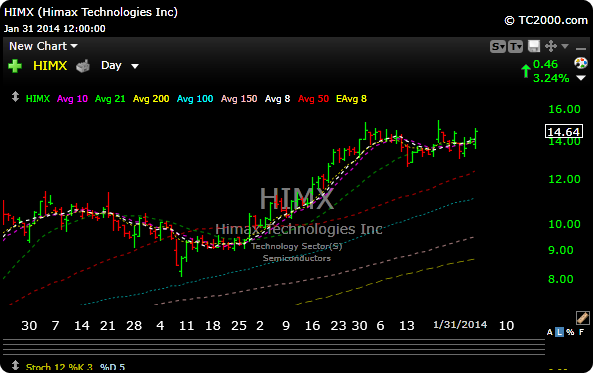Toggle the % percent scale button

(570, 332)
